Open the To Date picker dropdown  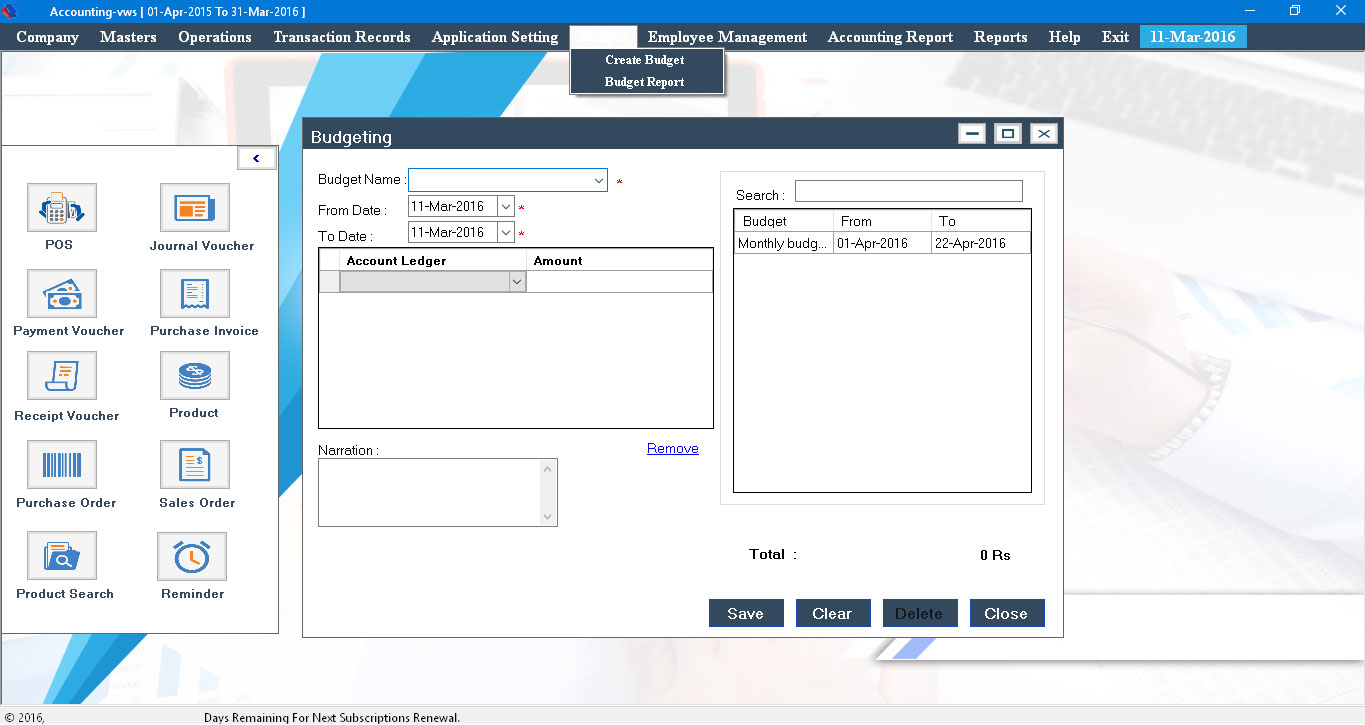506,233
